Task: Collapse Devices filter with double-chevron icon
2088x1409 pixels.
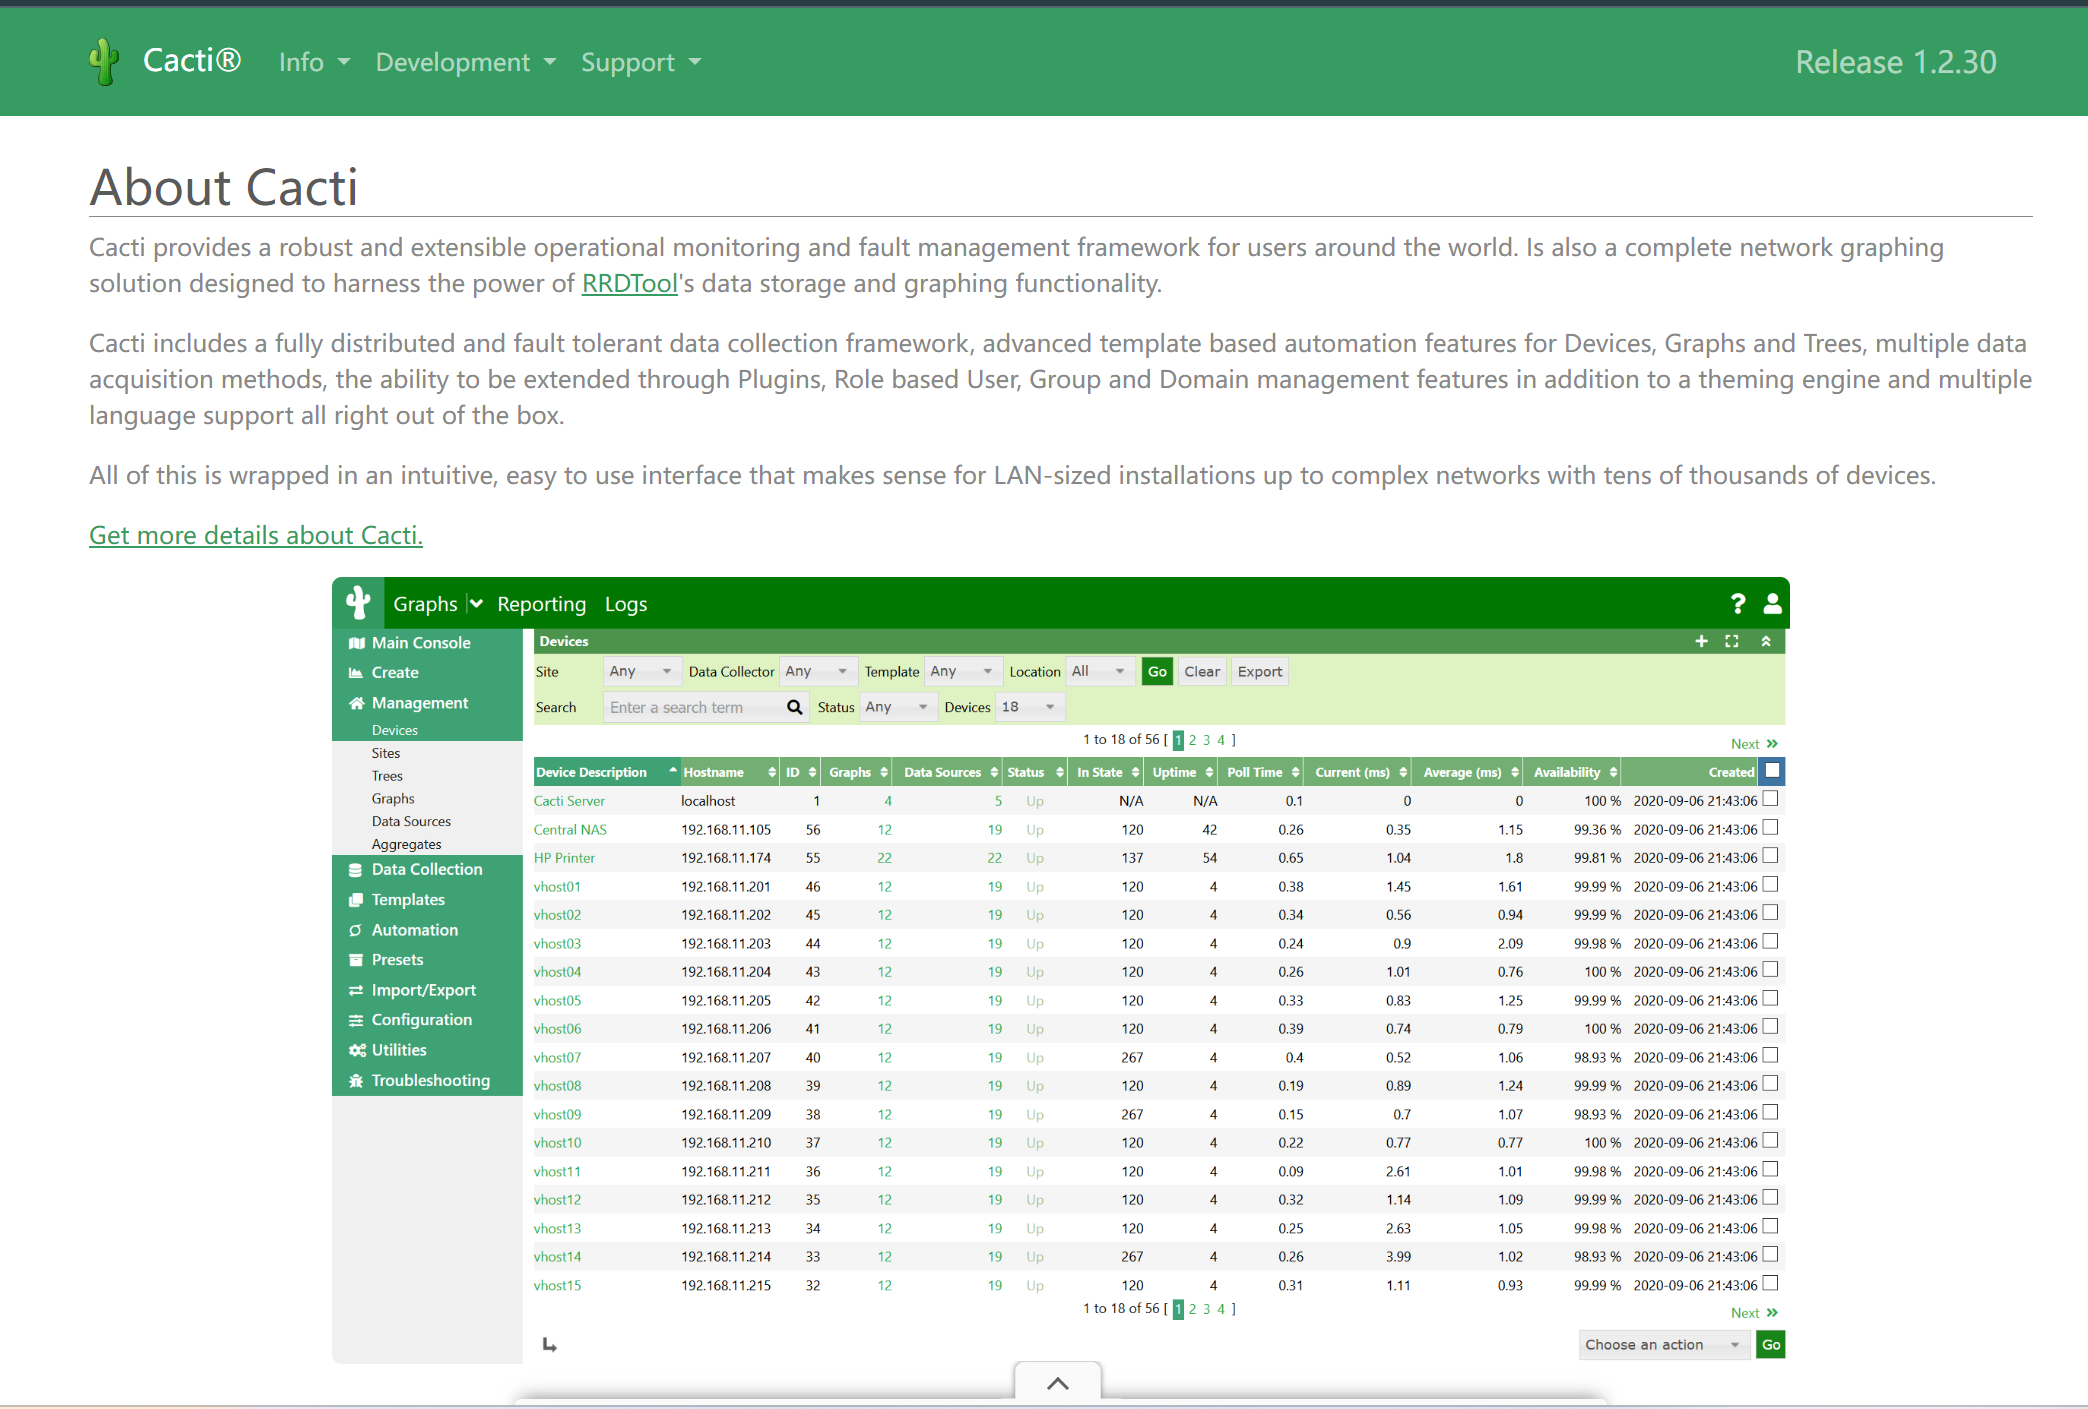Action: (x=1766, y=641)
